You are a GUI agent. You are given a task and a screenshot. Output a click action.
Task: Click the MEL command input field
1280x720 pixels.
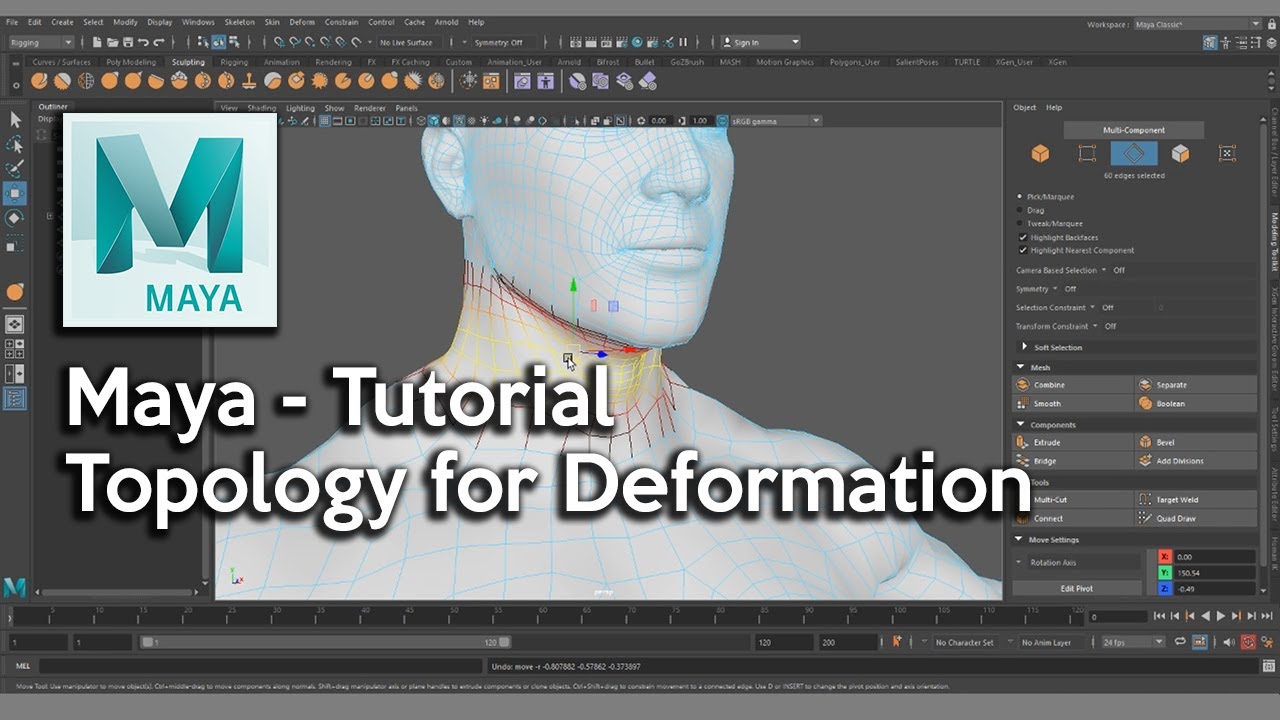coord(261,666)
